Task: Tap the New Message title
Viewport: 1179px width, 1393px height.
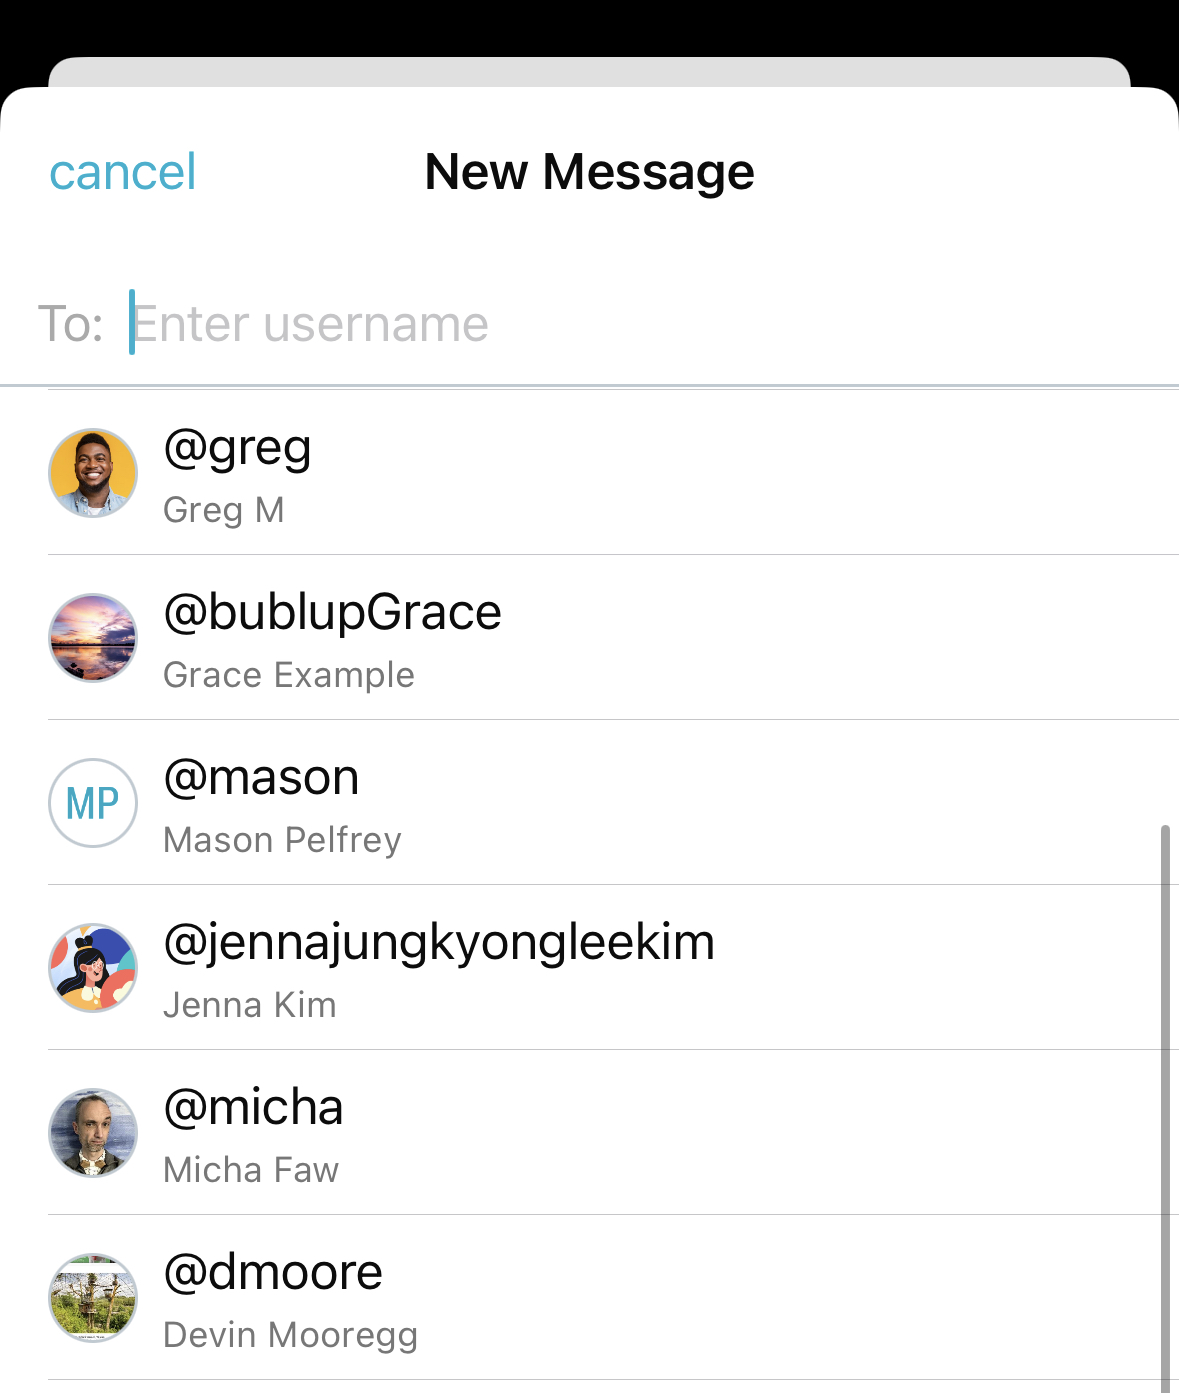Action: point(590,172)
